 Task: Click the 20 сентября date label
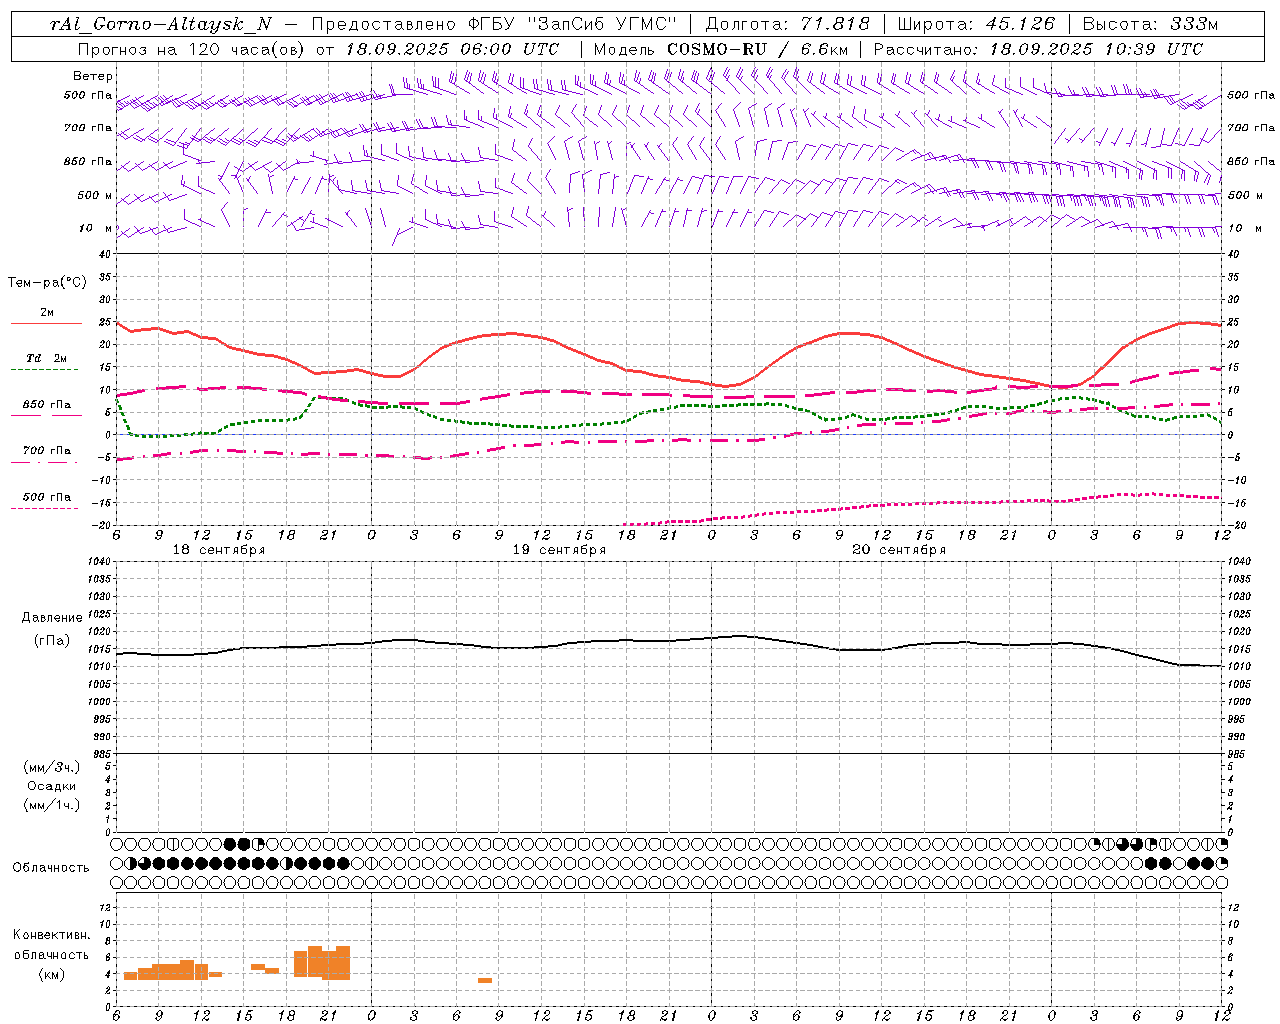coord(899,550)
